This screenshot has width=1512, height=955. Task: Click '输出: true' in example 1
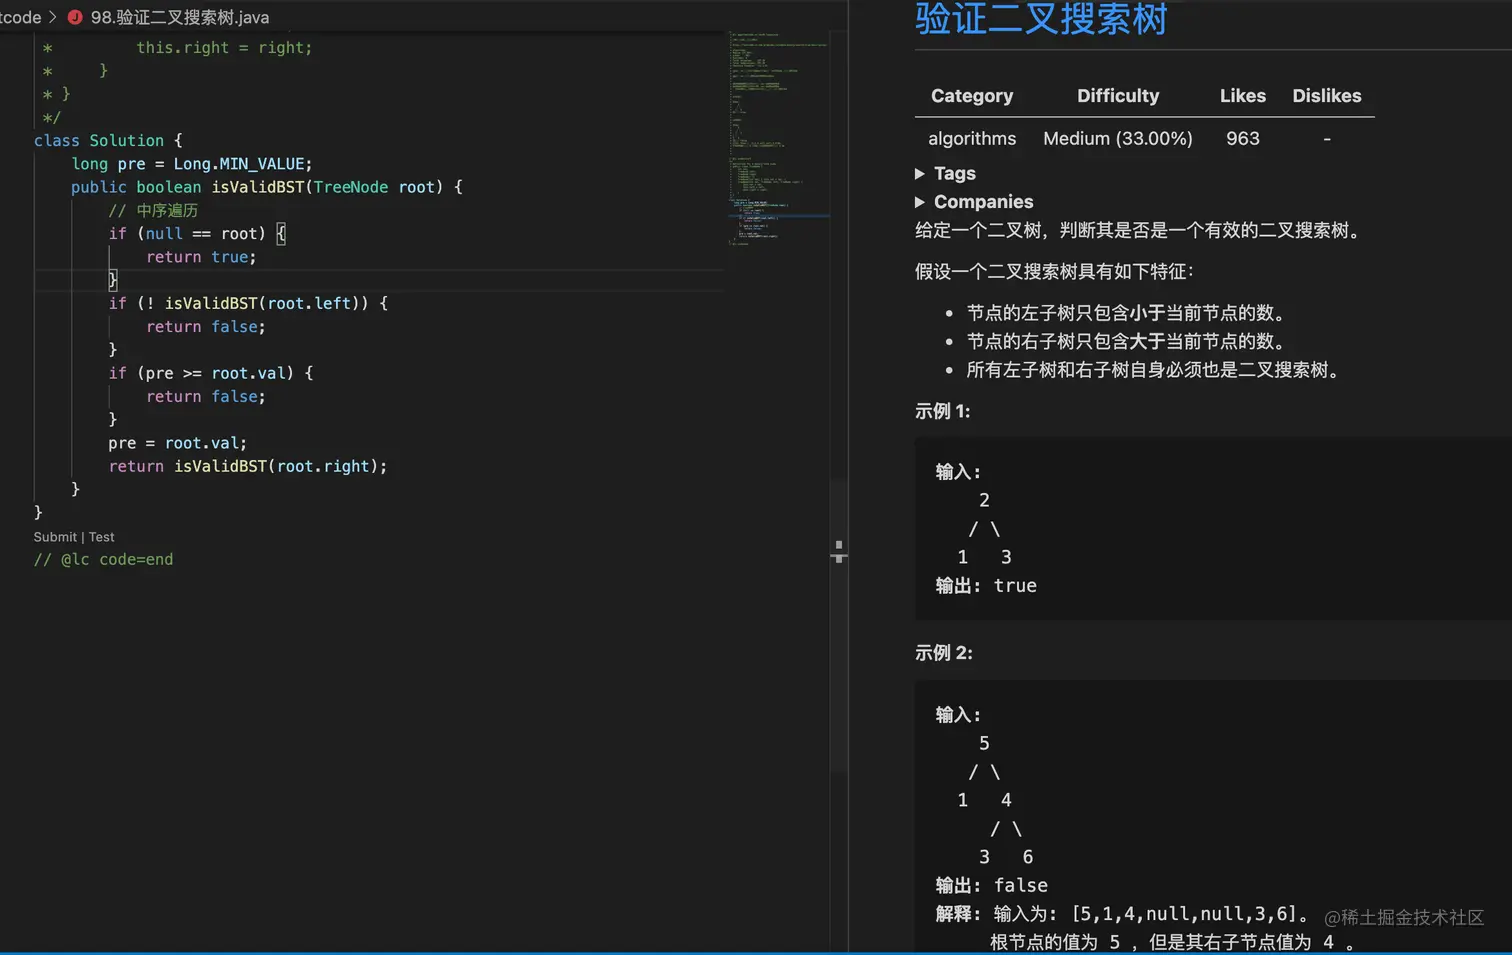pos(986,586)
